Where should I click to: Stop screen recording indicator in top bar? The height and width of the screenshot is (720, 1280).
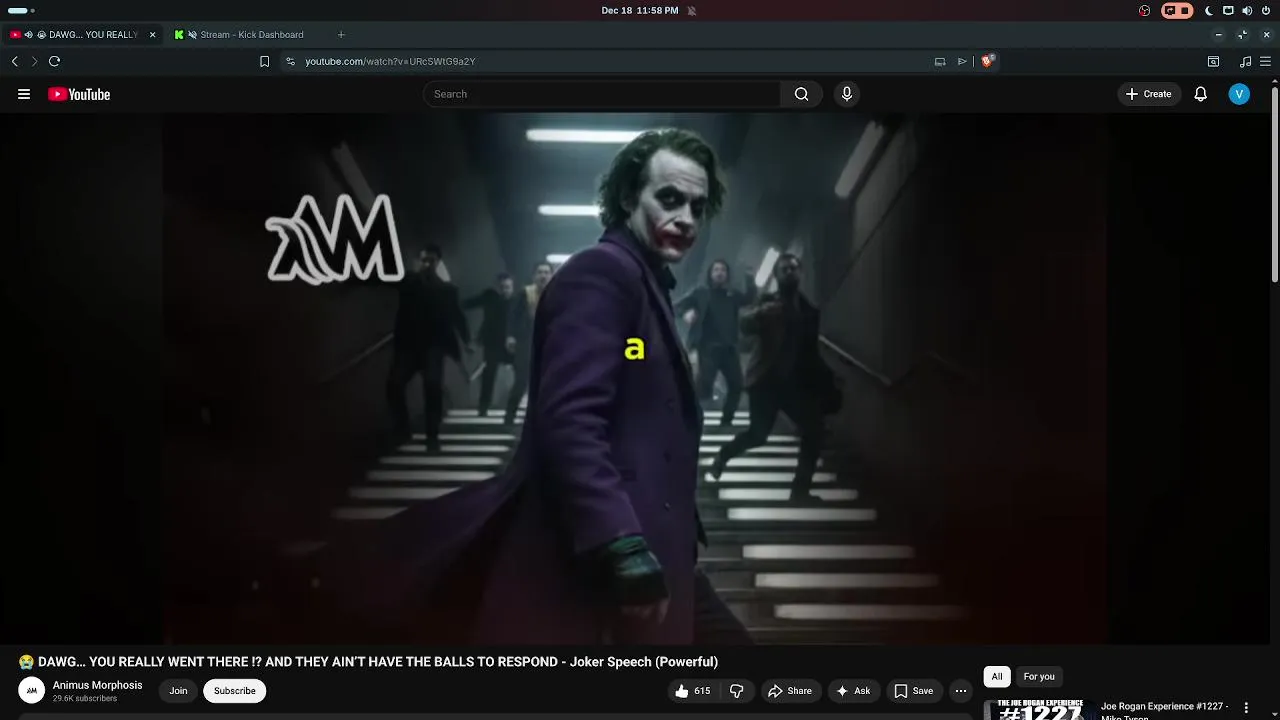(1177, 10)
